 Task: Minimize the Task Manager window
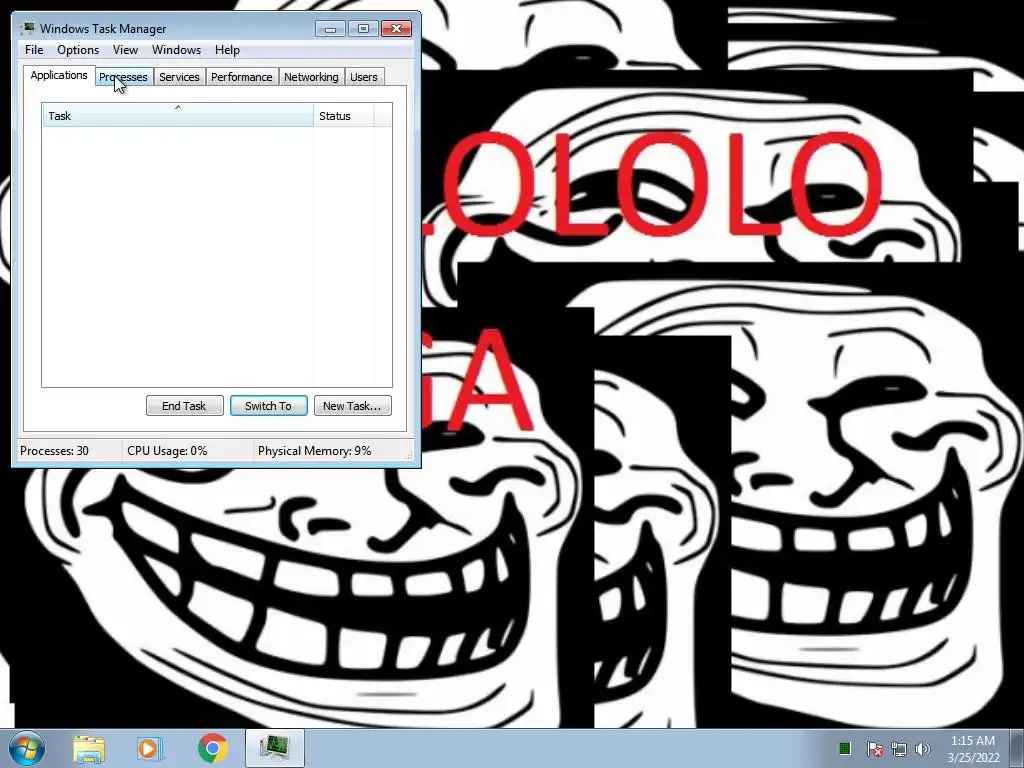click(330, 28)
